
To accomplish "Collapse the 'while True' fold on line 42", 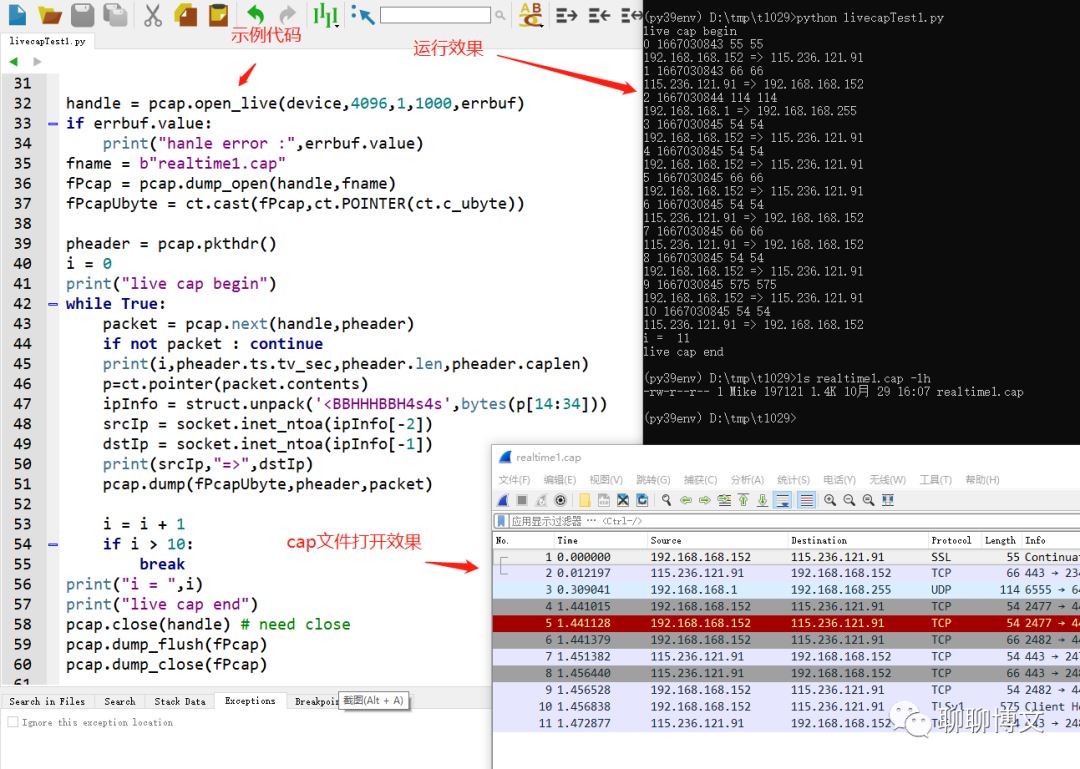I will click(x=53, y=304).
